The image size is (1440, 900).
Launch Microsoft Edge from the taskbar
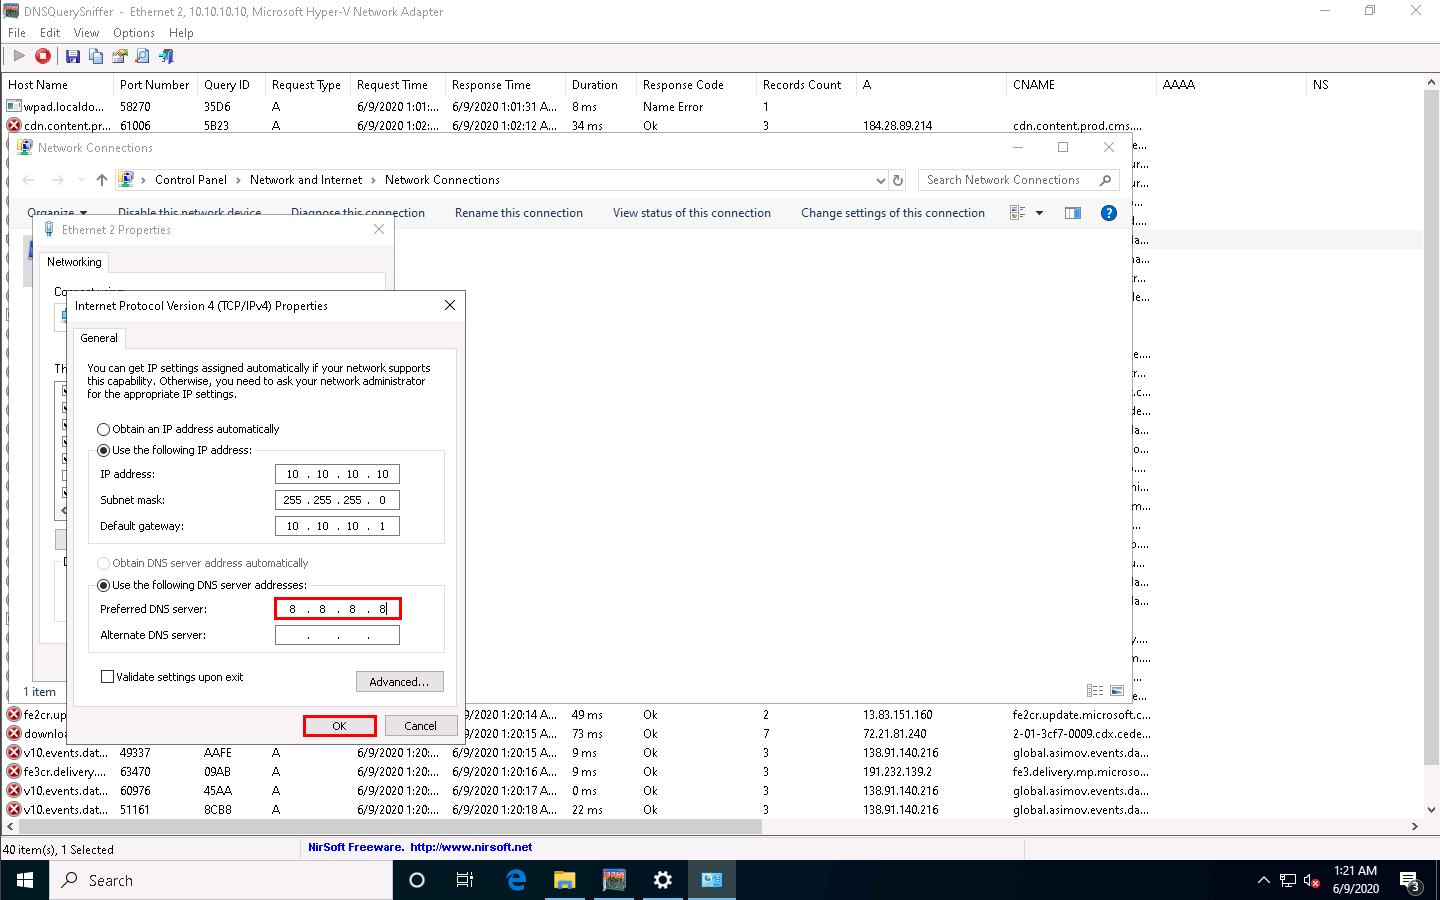point(516,880)
